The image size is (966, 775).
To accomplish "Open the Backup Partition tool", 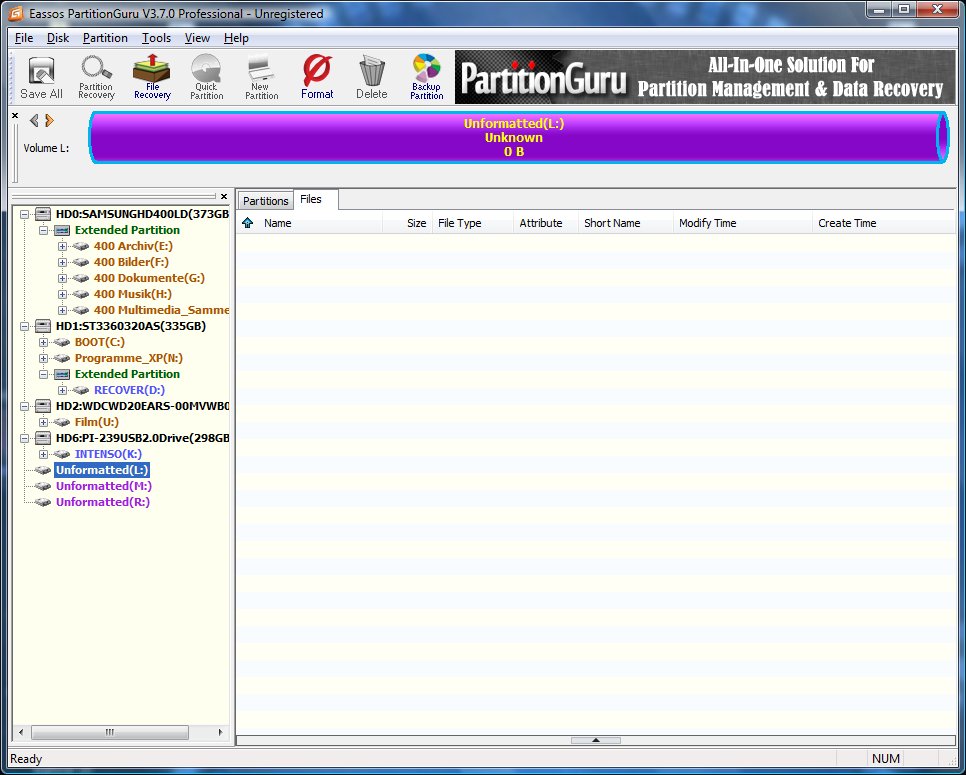I will pos(426,78).
